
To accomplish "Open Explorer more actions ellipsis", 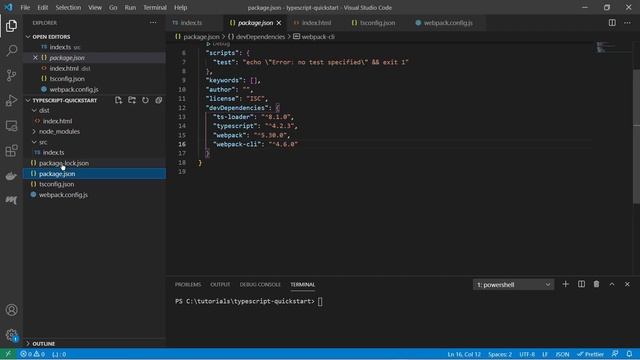I will point(153,23).
